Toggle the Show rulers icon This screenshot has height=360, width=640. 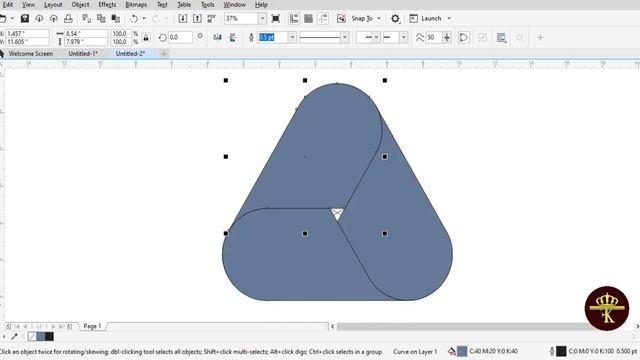pyautogui.click(x=294, y=18)
